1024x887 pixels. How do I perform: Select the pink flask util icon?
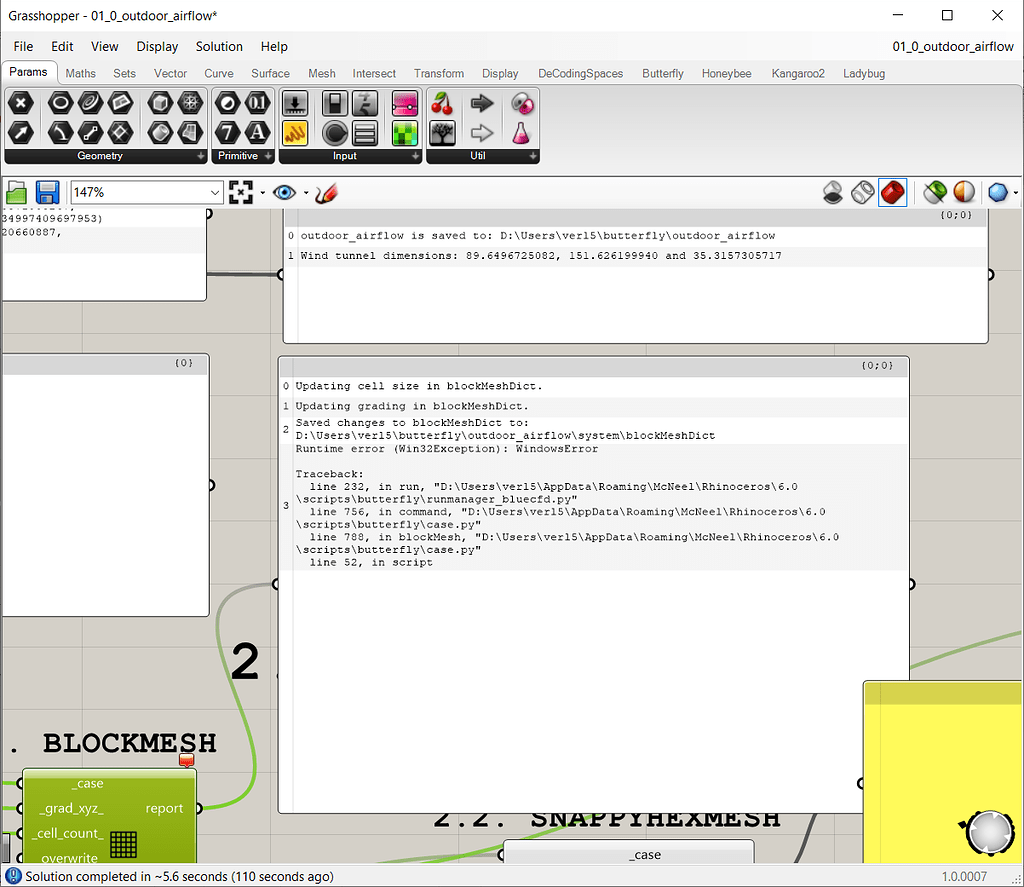[x=521, y=133]
